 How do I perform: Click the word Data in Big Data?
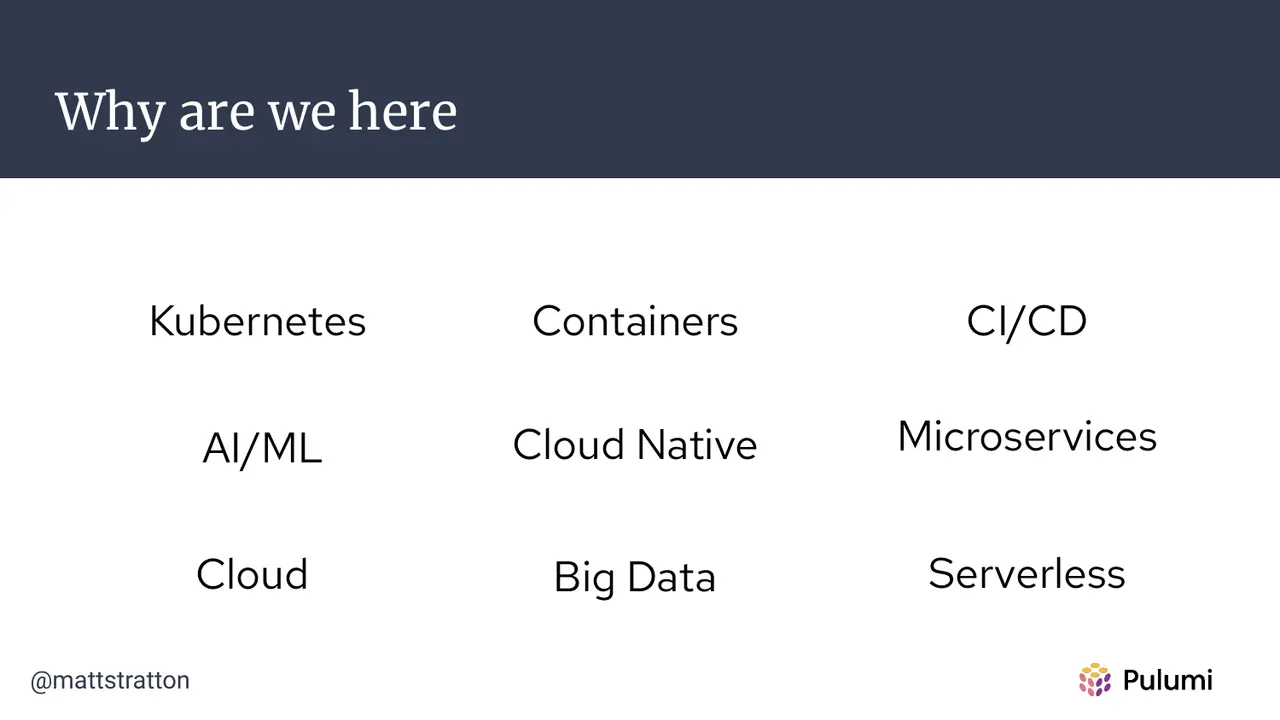tap(671, 577)
